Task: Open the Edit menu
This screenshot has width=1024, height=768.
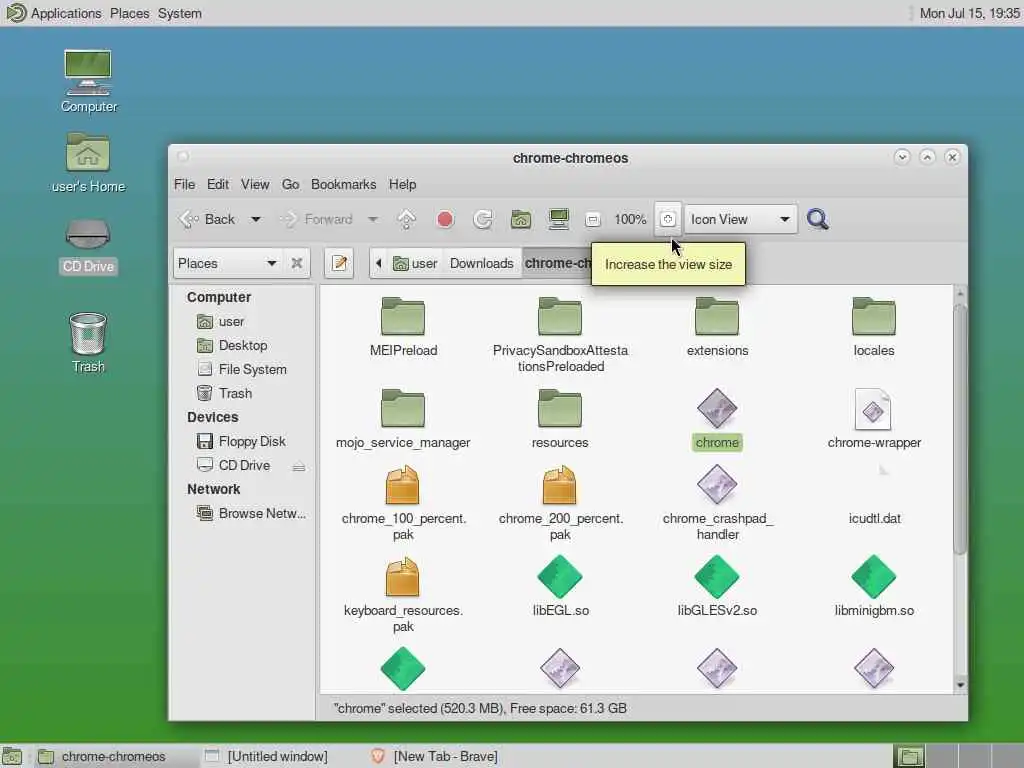Action: click(217, 184)
